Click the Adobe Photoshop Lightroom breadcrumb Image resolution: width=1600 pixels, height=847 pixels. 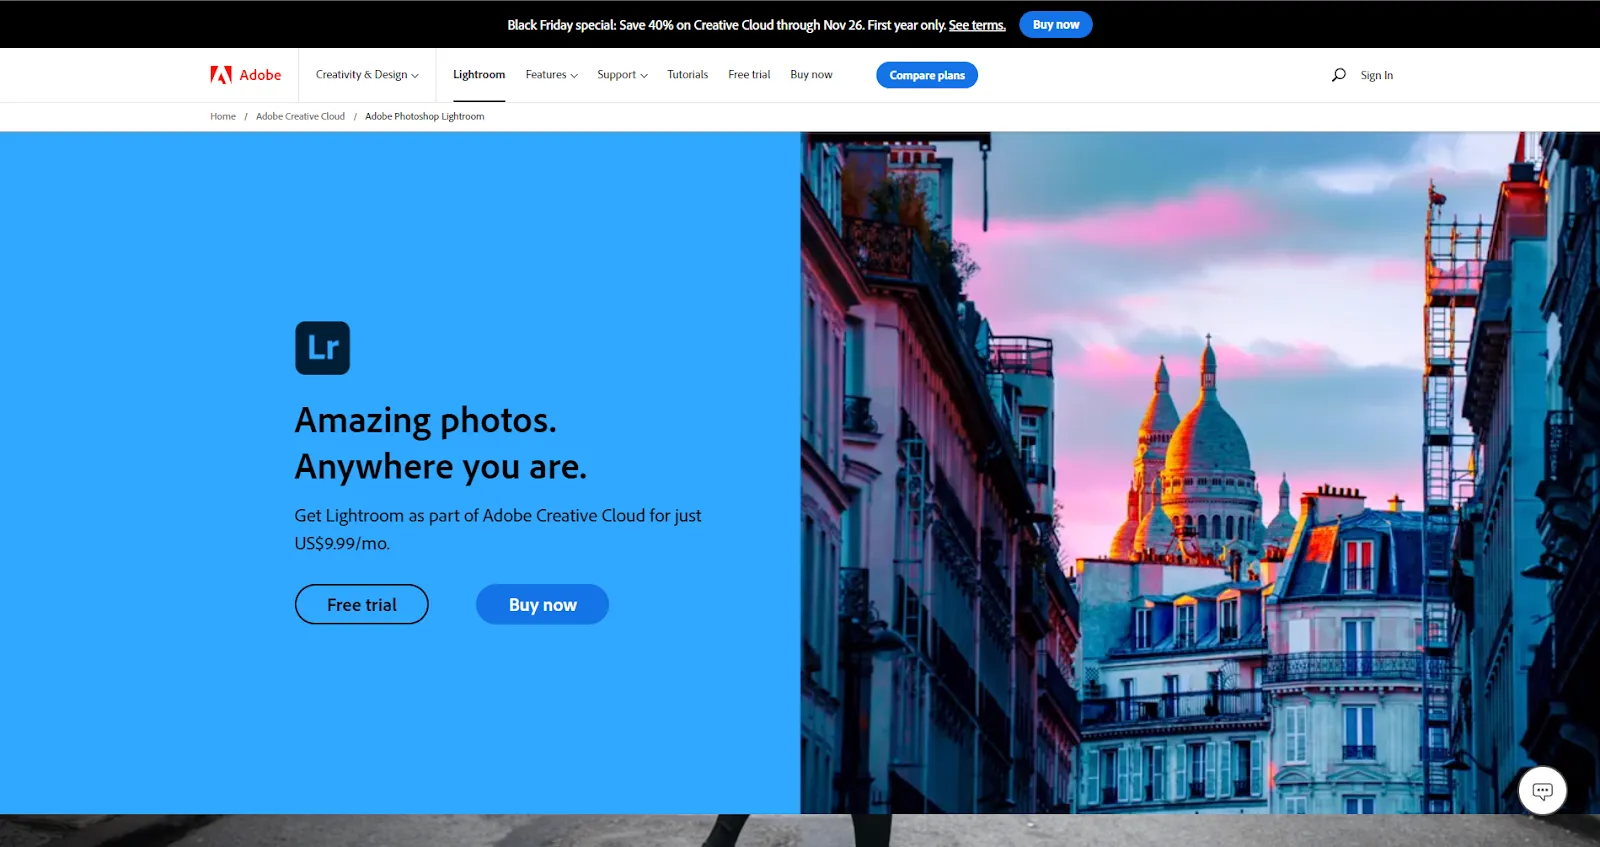pos(424,116)
